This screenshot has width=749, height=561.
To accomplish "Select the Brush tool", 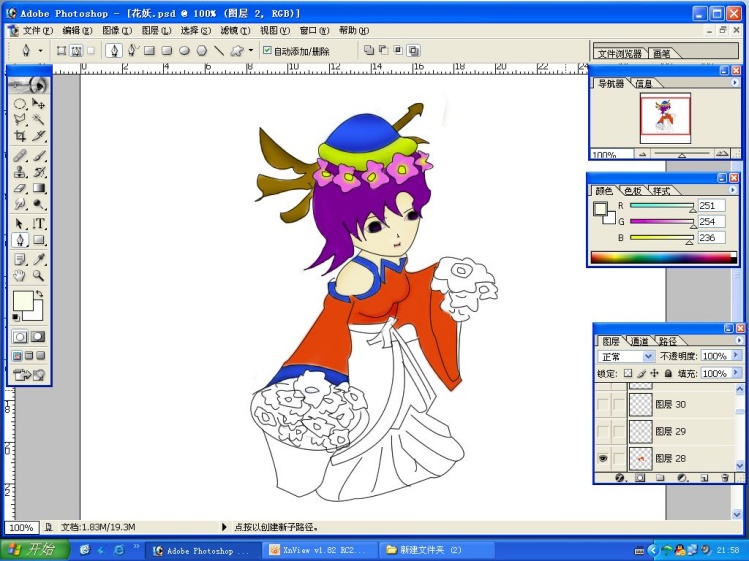I will [x=38, y=156].
